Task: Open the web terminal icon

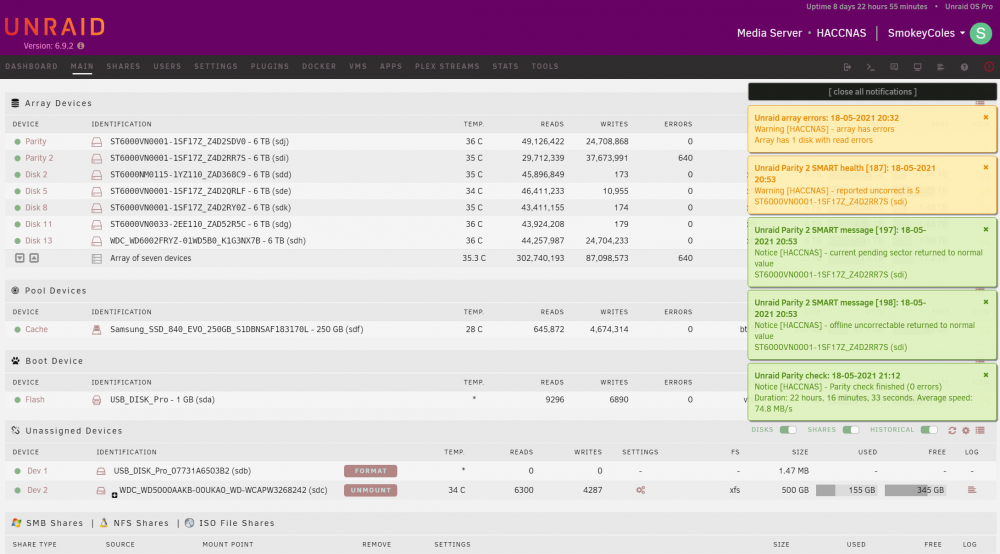Action: (x=871, y=67)
